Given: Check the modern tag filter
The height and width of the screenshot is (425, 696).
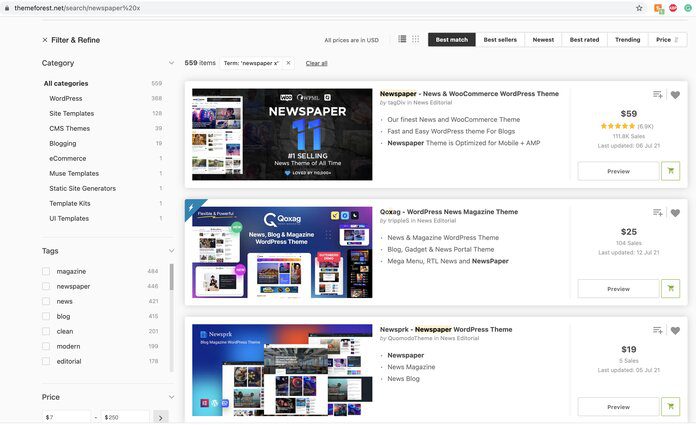Looking at the screenshot, I should tap(46, 346).
